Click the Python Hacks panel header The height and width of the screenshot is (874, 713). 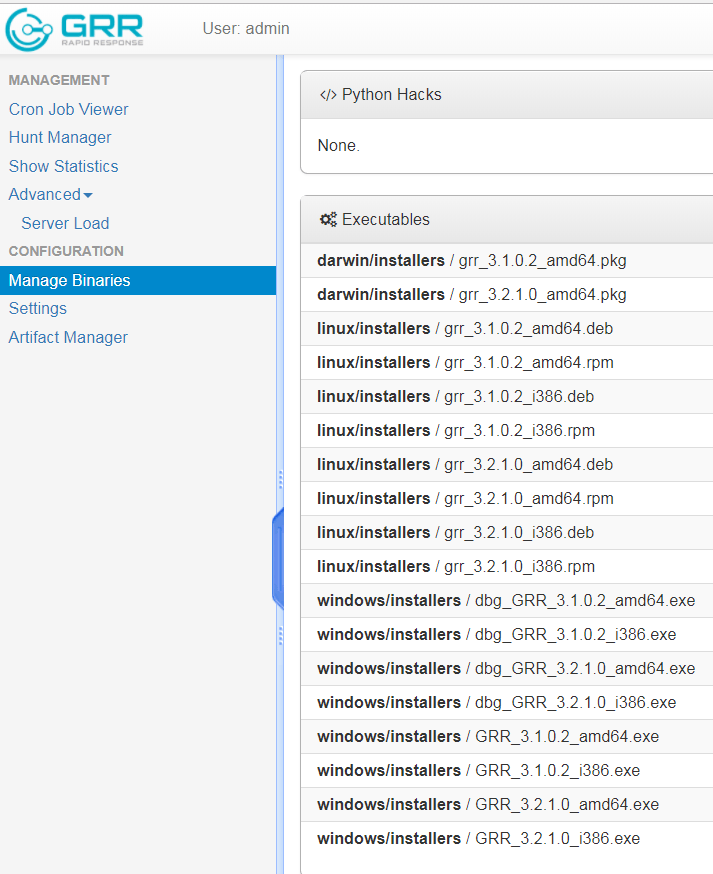pyautogui.click(x=506, y=95)
